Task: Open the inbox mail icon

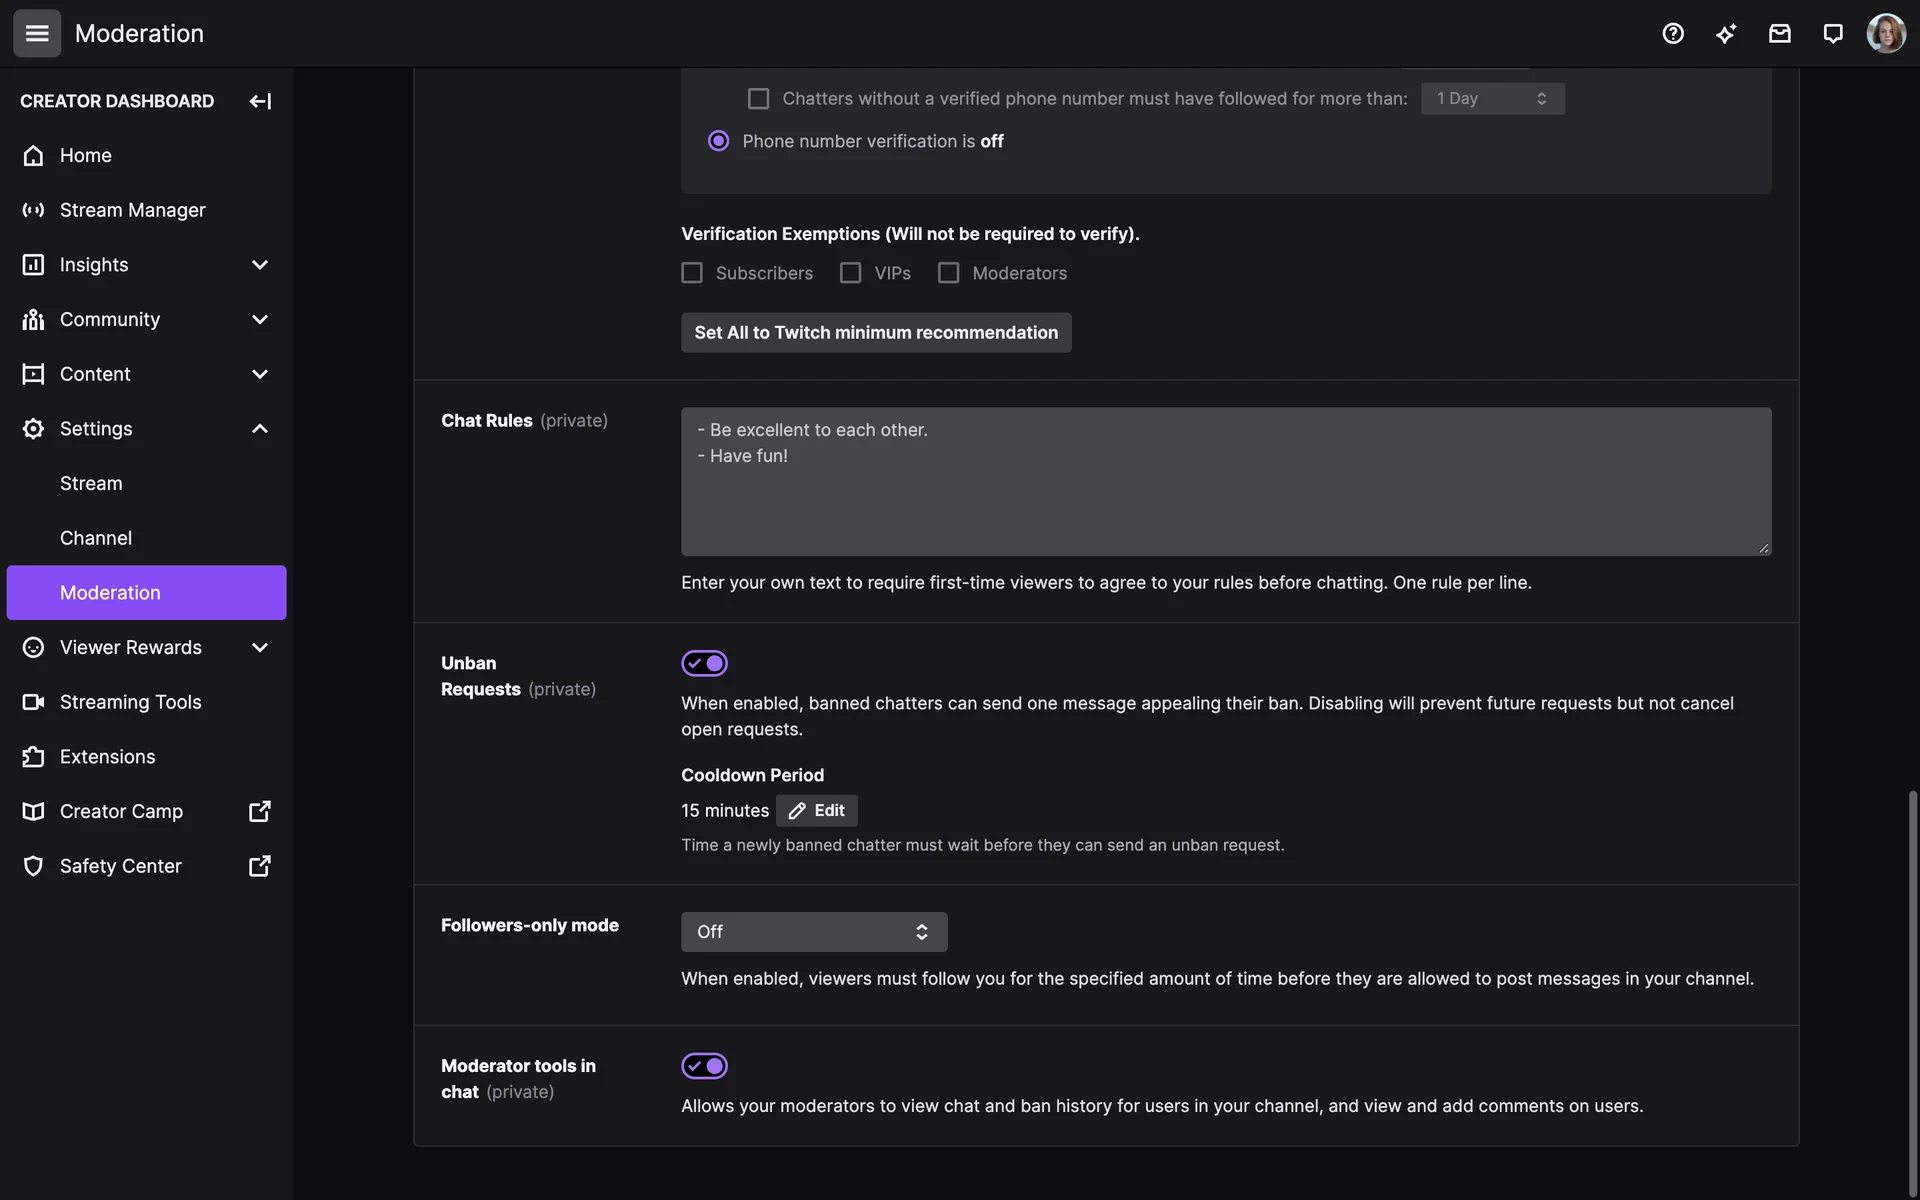Action: point(1779,33)
